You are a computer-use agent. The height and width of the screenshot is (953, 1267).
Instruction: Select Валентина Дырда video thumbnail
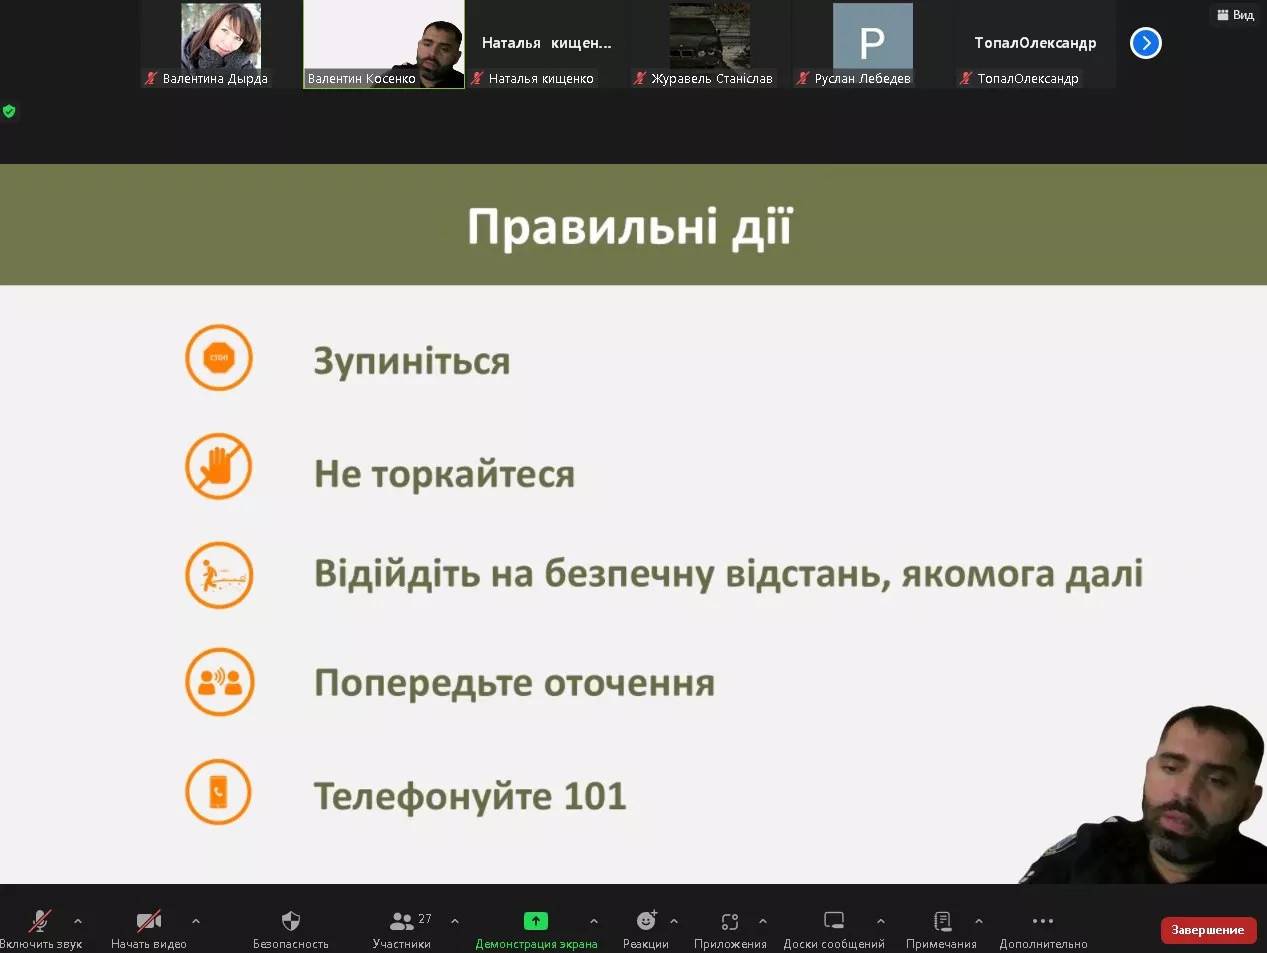click(x=221, y=45)
